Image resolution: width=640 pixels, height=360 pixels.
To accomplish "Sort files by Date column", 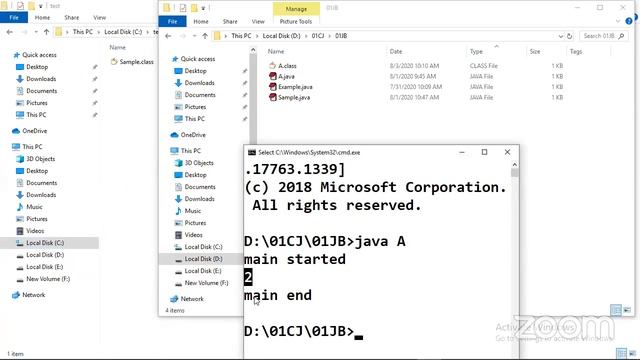I will 396,51.
